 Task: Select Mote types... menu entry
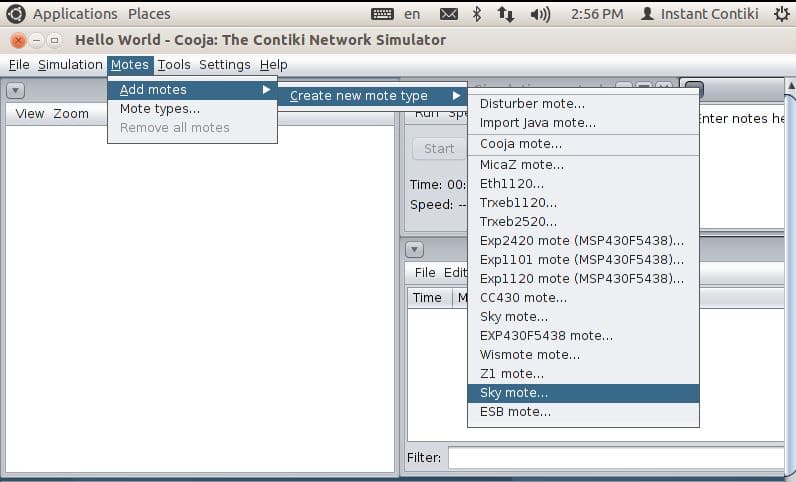click(x=192, y=109)
